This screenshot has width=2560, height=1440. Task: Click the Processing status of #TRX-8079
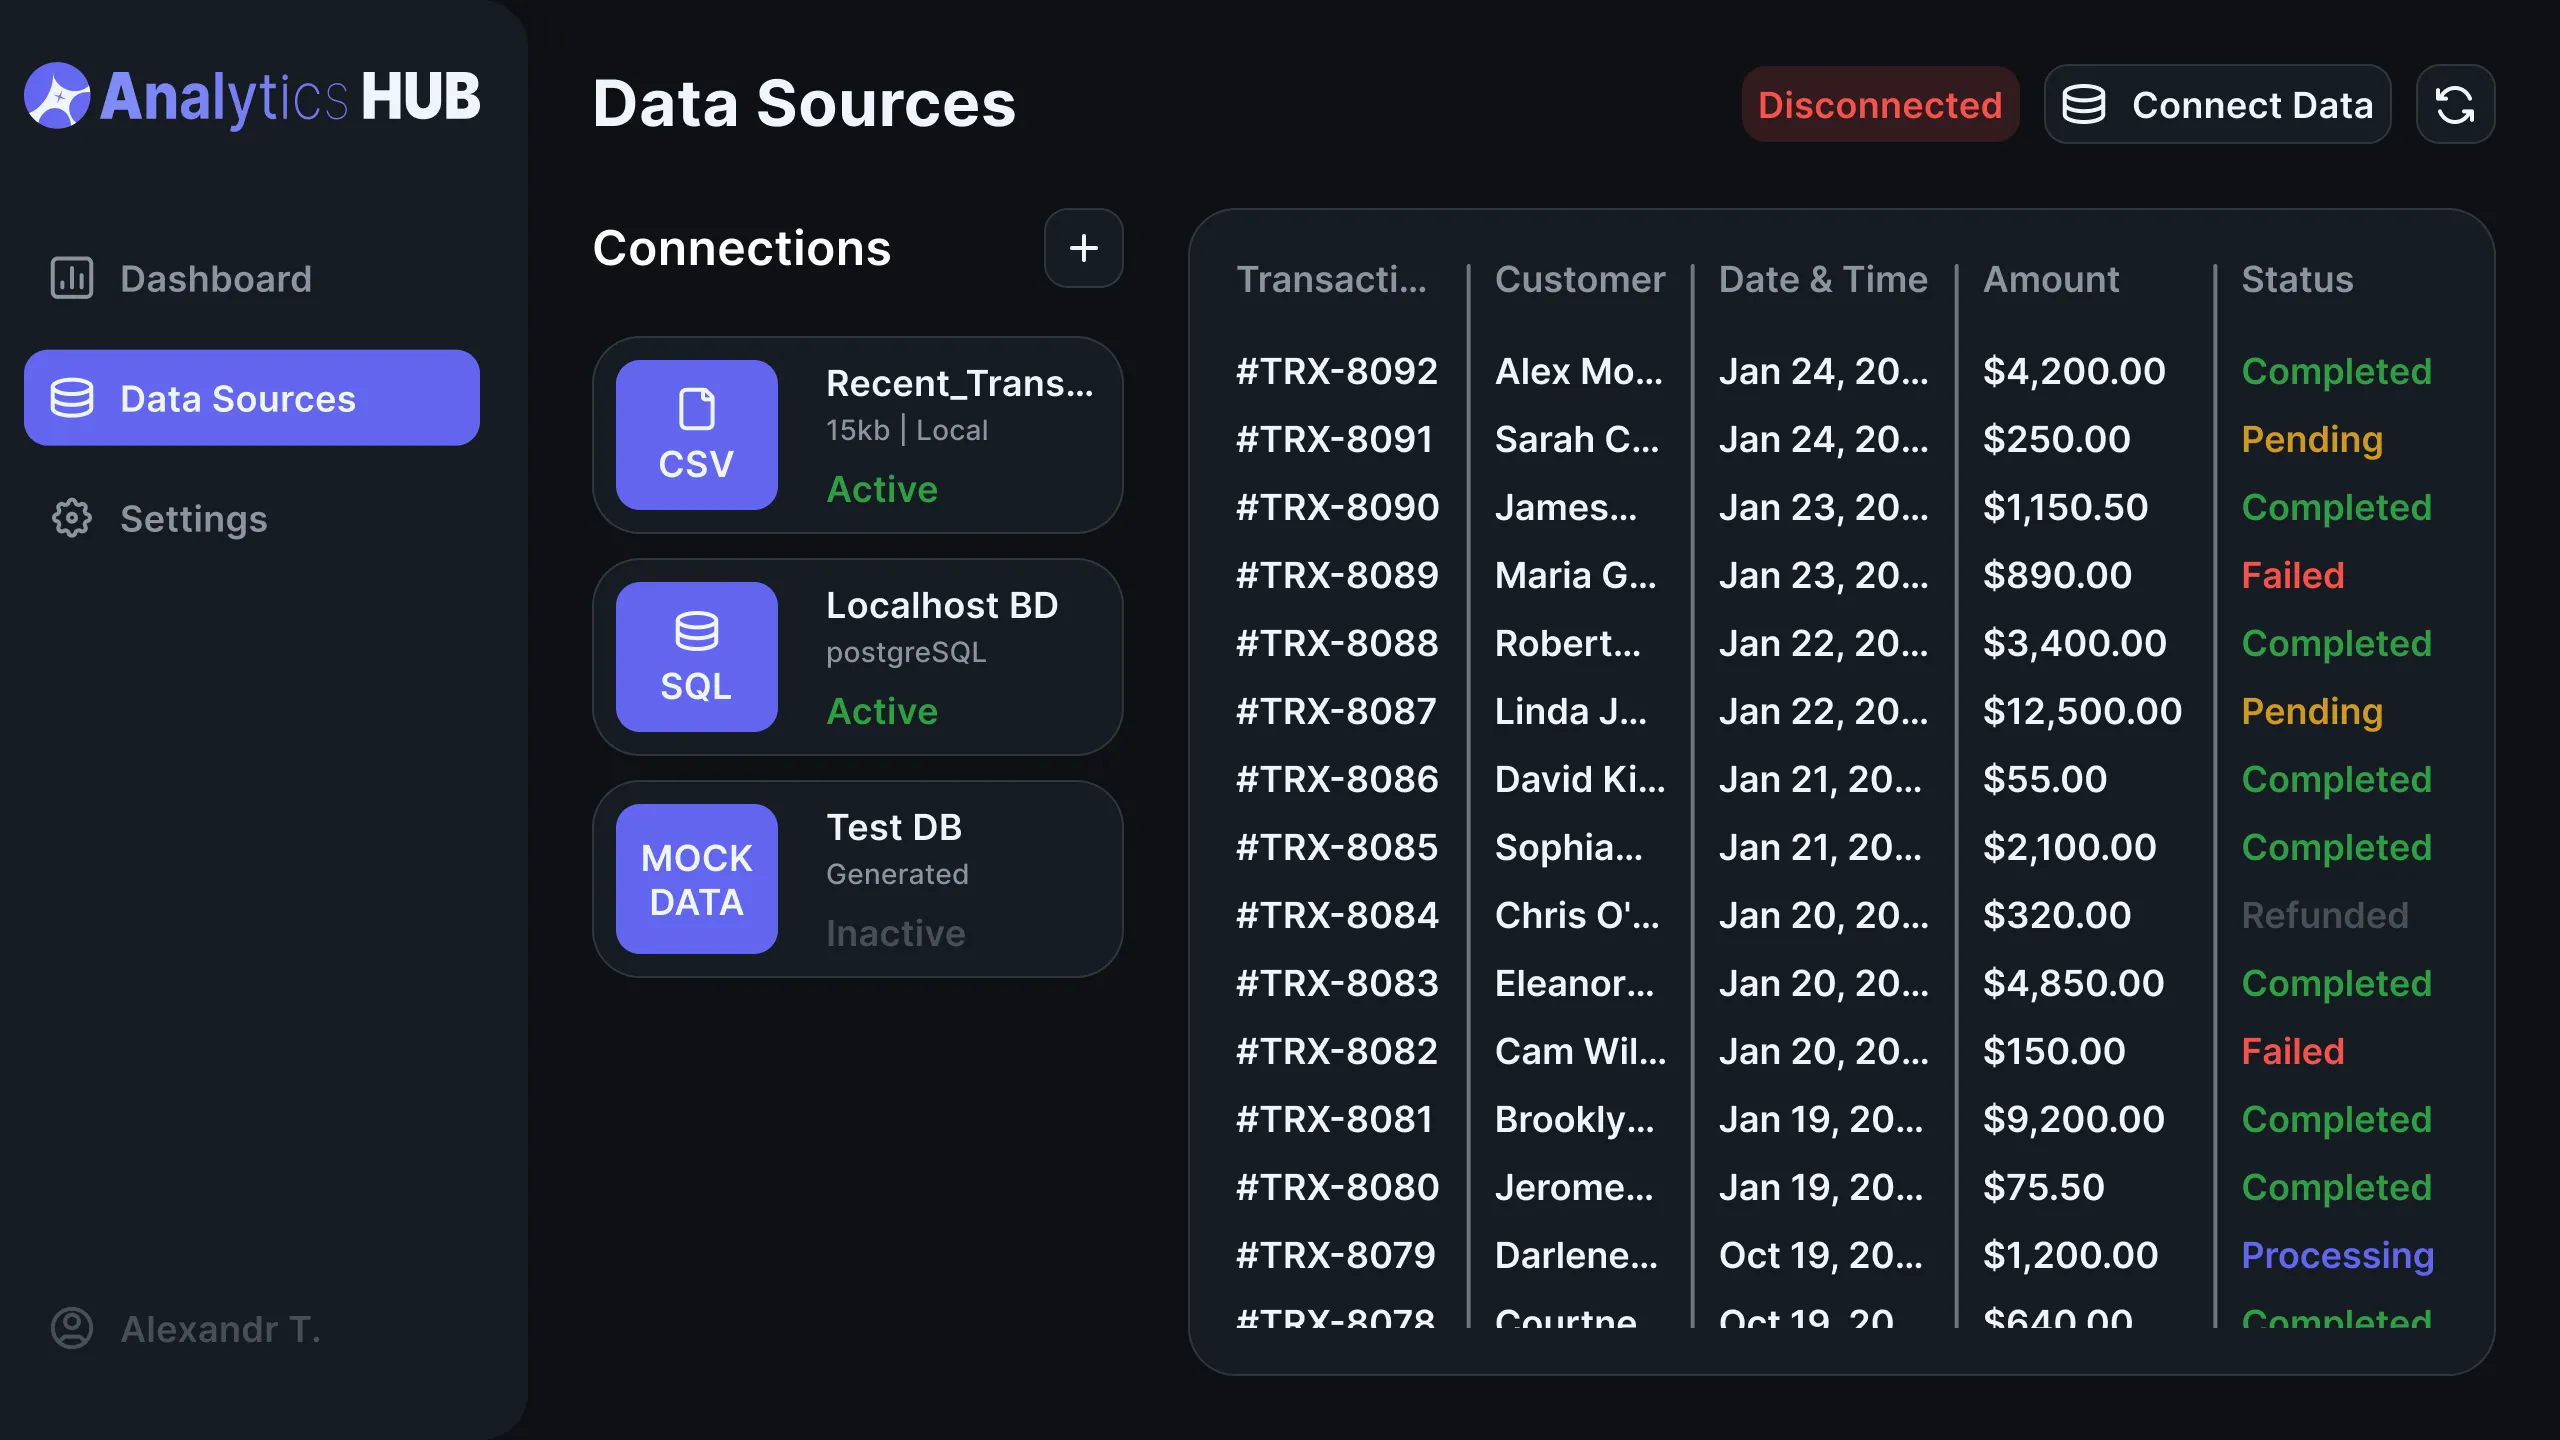click(2336, 1255)
